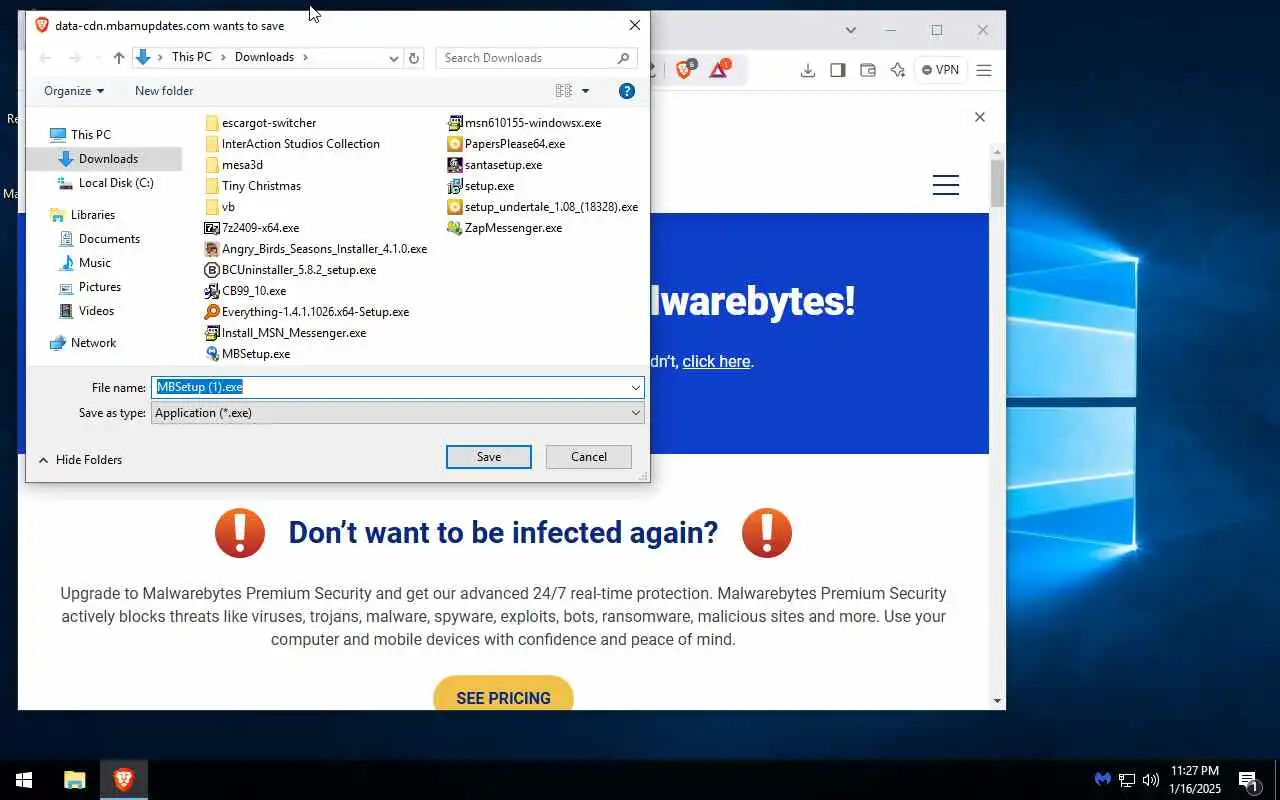Image resolution: width=1280 pixels, height=800 pixels.
Task: Select Pictures library
Action: coord(90,287)
